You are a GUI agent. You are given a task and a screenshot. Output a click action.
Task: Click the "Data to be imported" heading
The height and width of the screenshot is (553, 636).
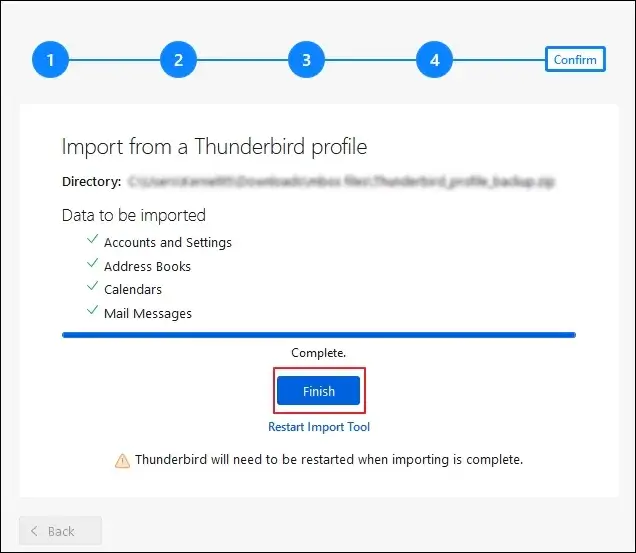click(134, 215)
